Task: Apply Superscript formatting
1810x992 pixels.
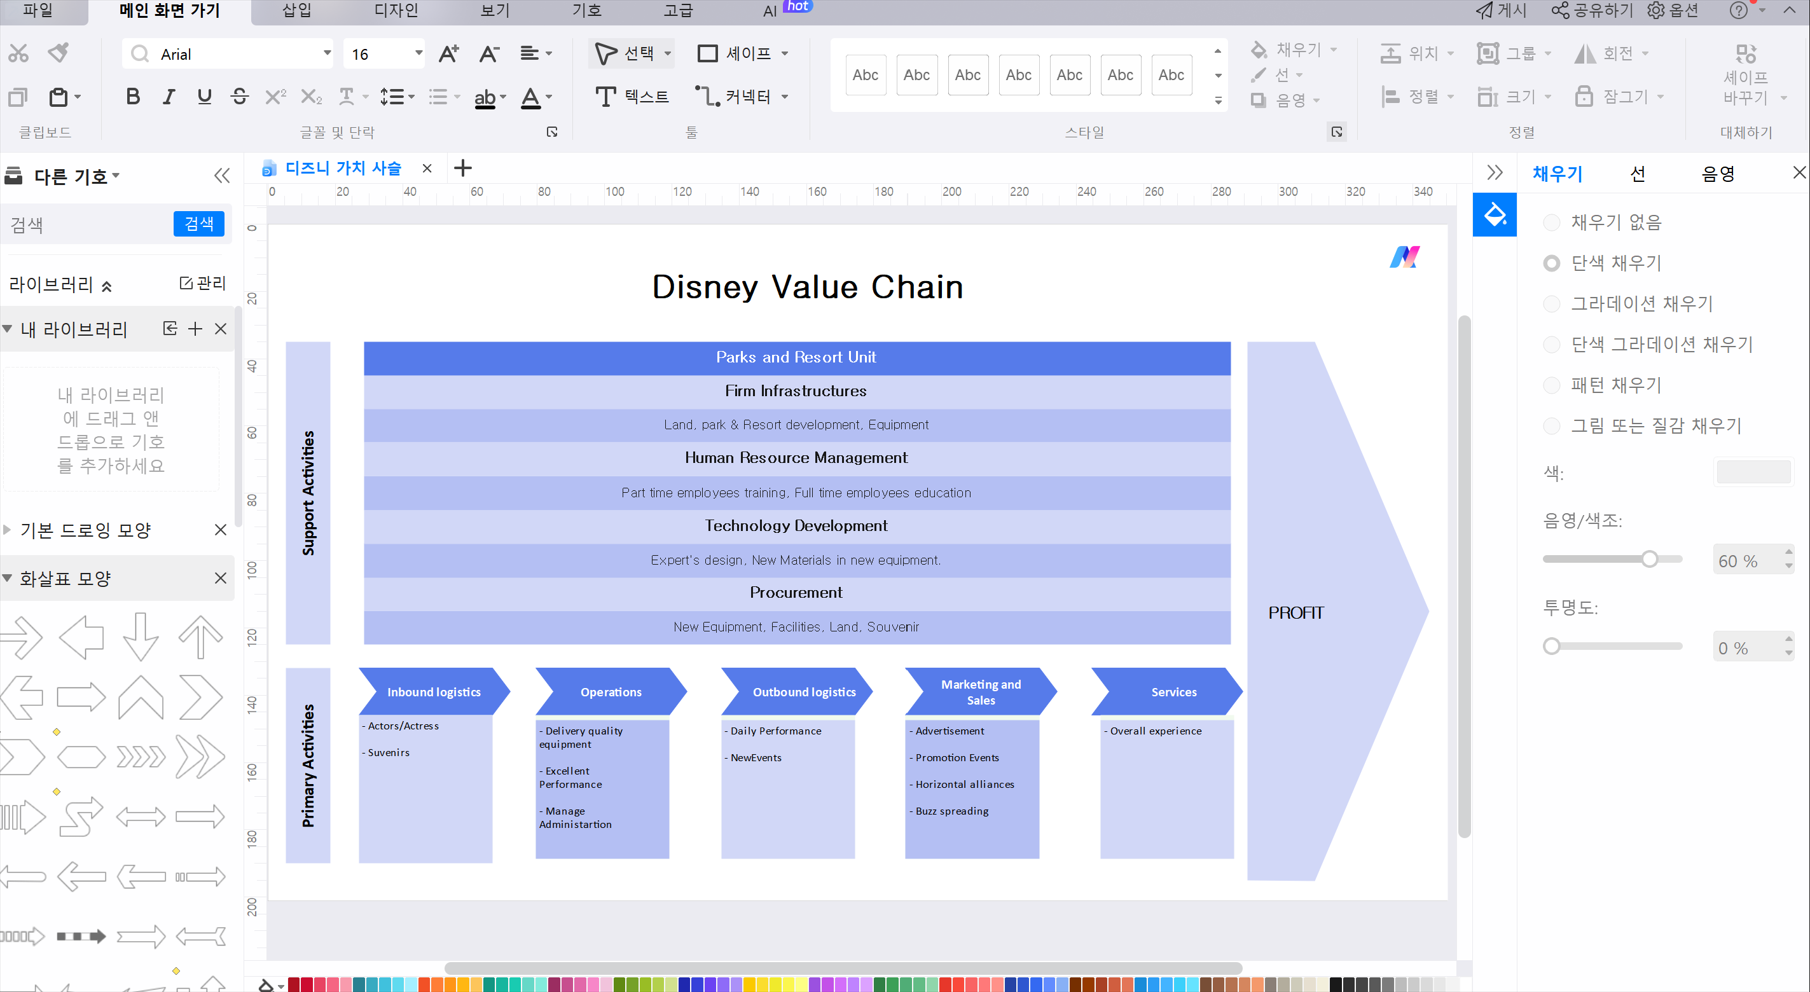Action: tap(275, 97)
